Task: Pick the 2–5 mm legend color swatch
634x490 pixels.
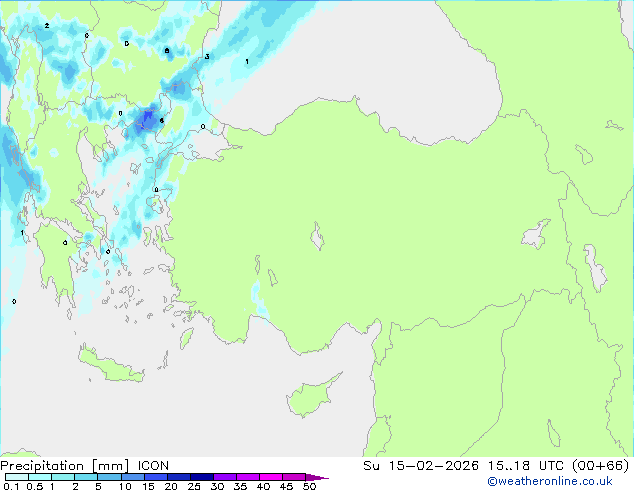Action: point(86,477)
